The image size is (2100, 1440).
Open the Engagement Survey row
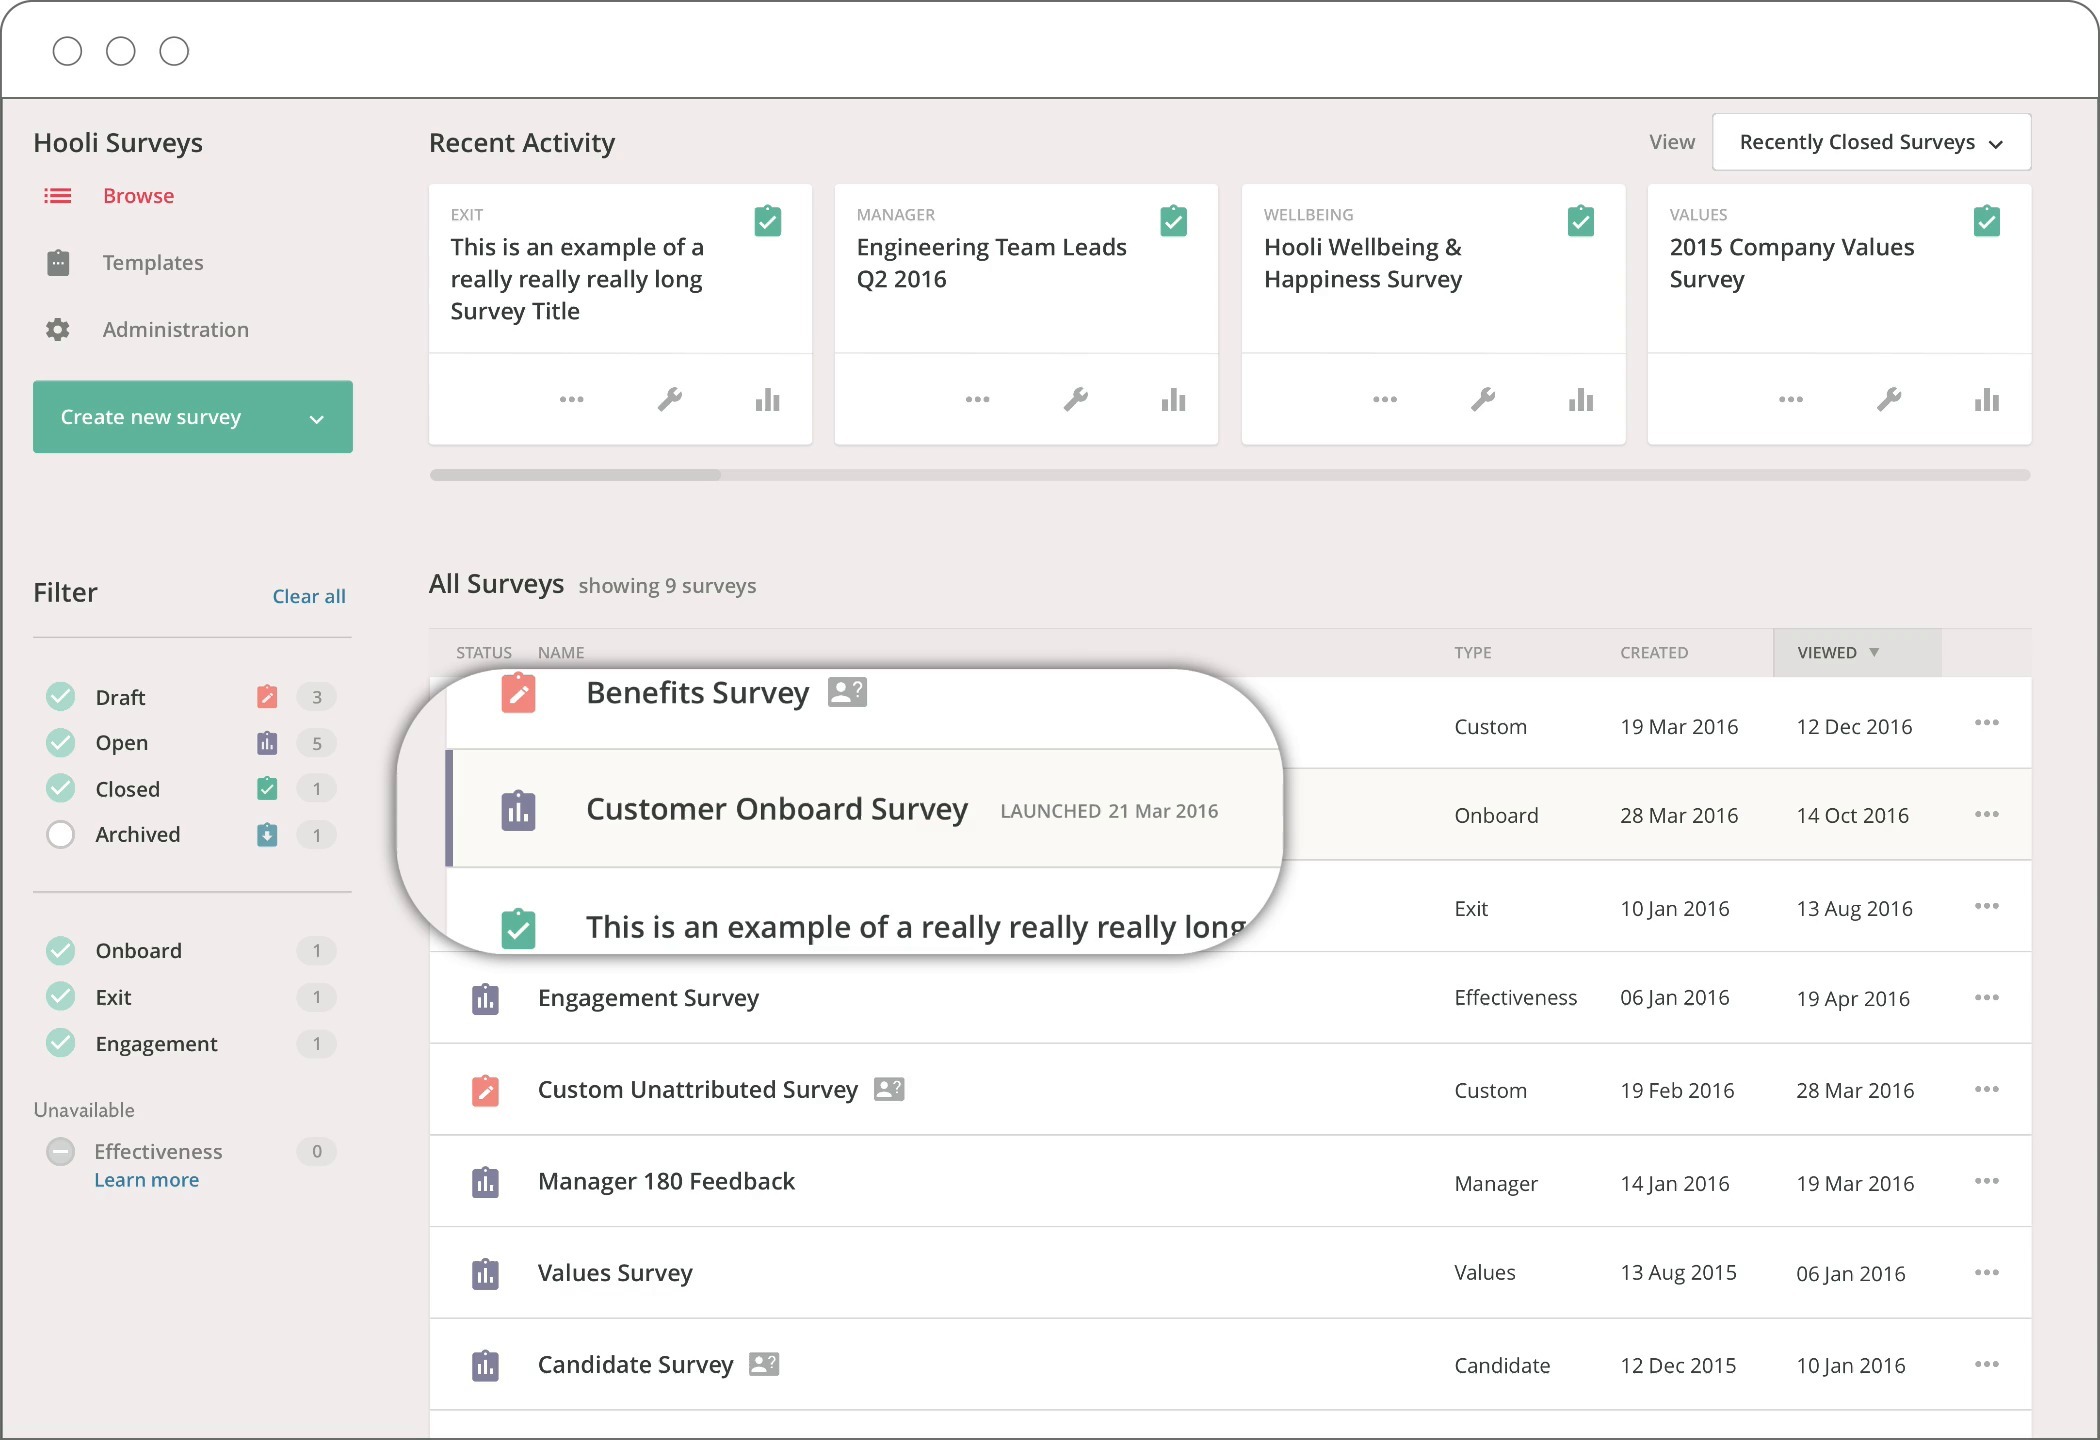click(648, 998)
